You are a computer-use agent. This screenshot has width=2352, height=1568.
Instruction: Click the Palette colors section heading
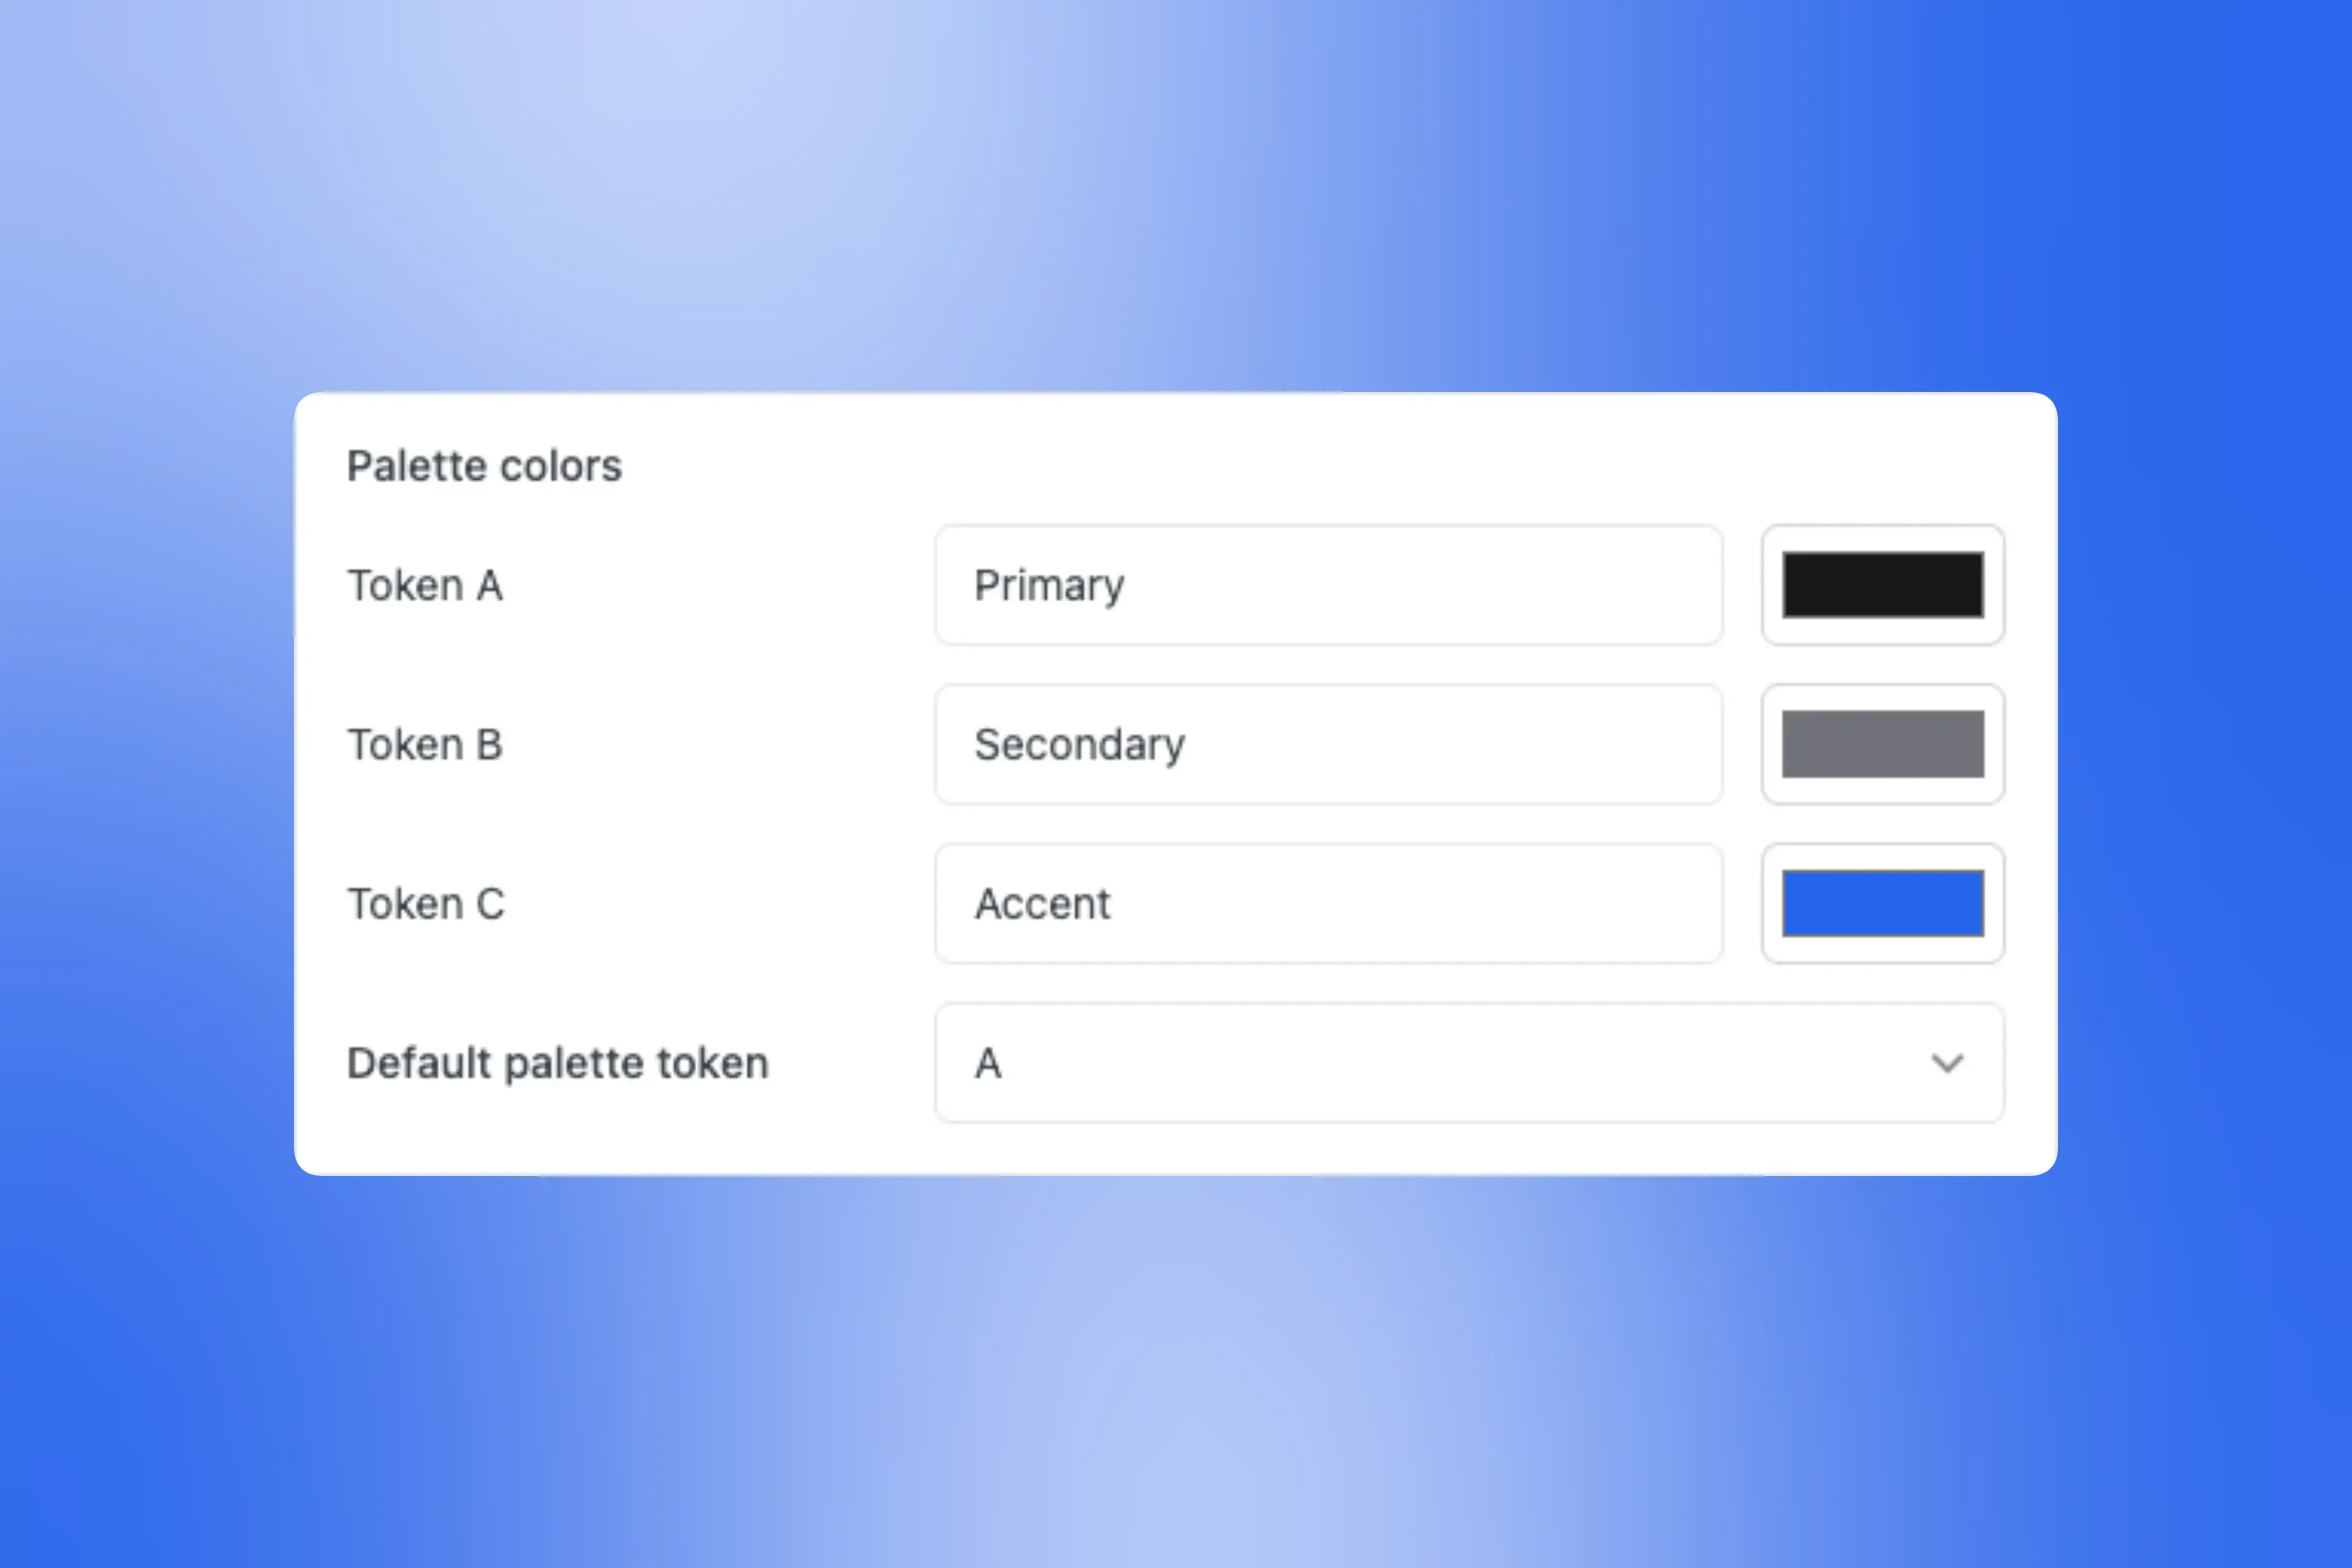pos(484,465)
